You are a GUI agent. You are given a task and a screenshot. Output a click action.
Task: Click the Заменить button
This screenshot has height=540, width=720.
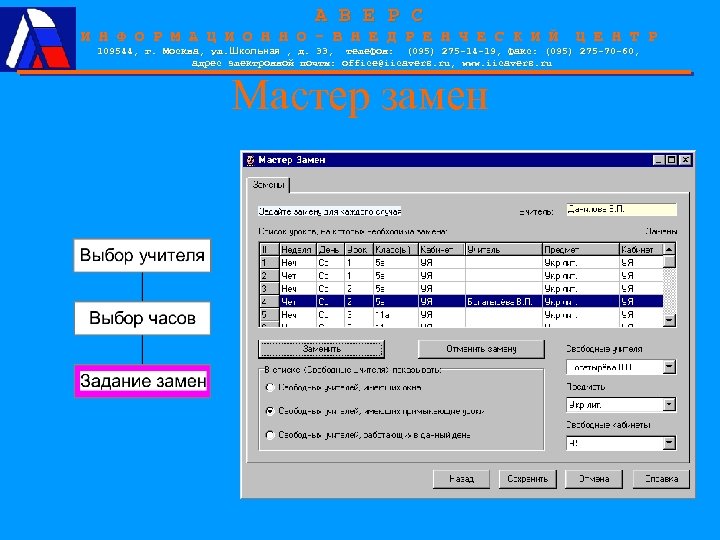coord(321,349)
